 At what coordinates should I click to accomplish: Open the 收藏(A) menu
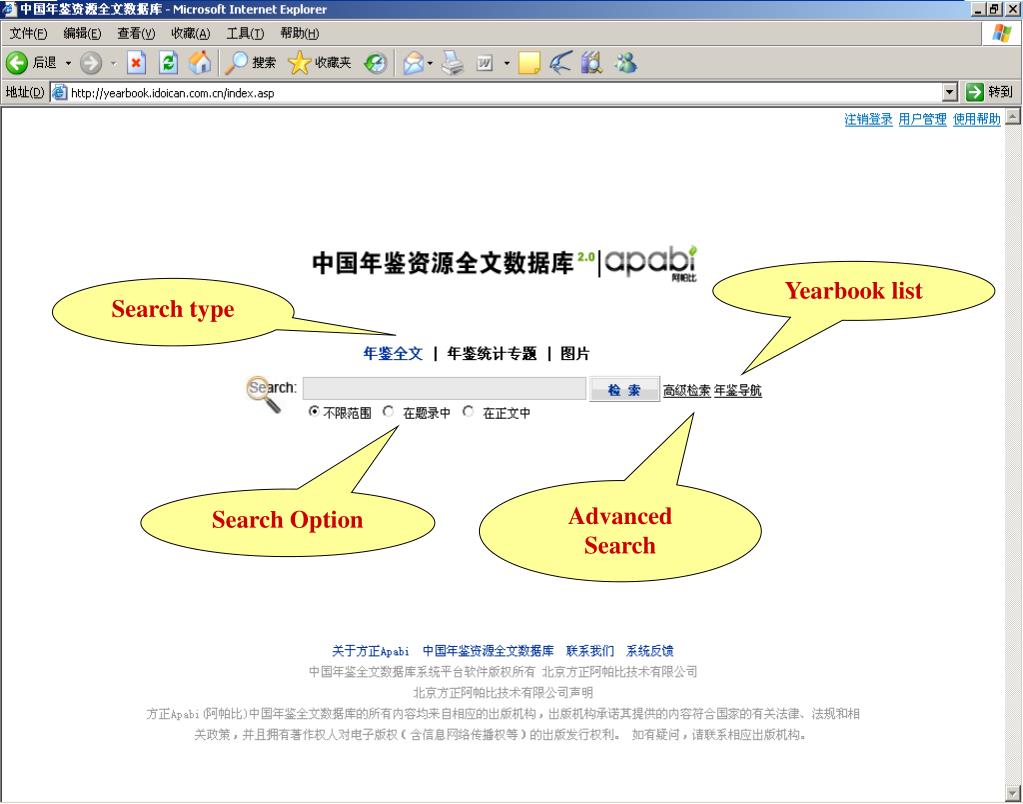point(191,33)
